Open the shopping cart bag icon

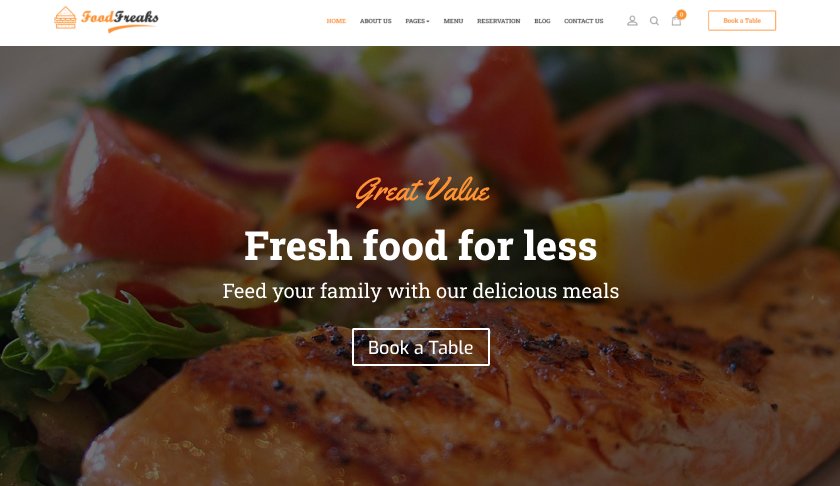point(676,21)
